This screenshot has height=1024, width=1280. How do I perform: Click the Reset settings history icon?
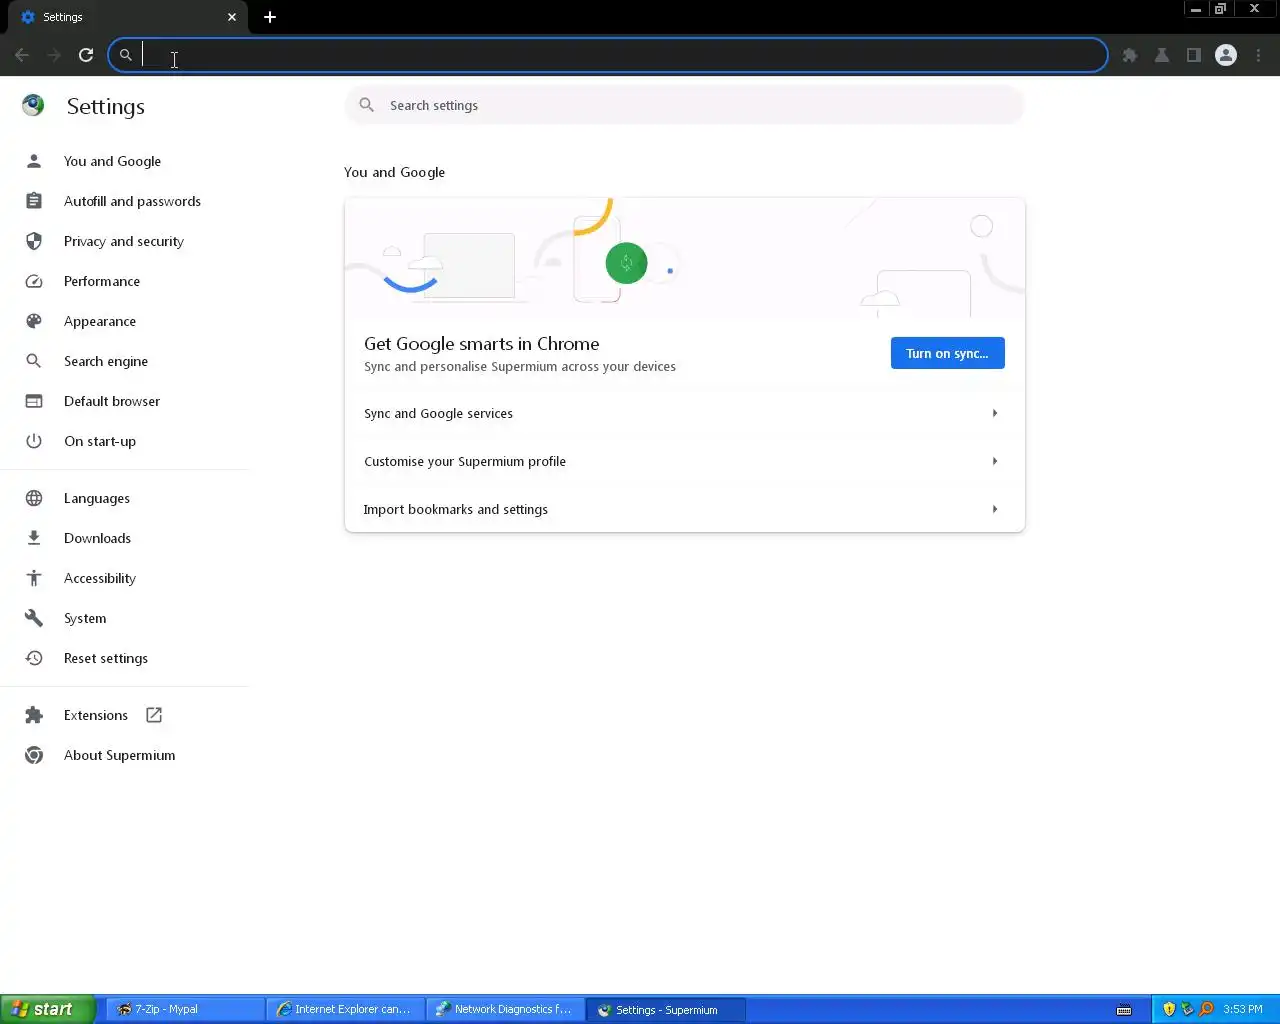click(34, 658)
